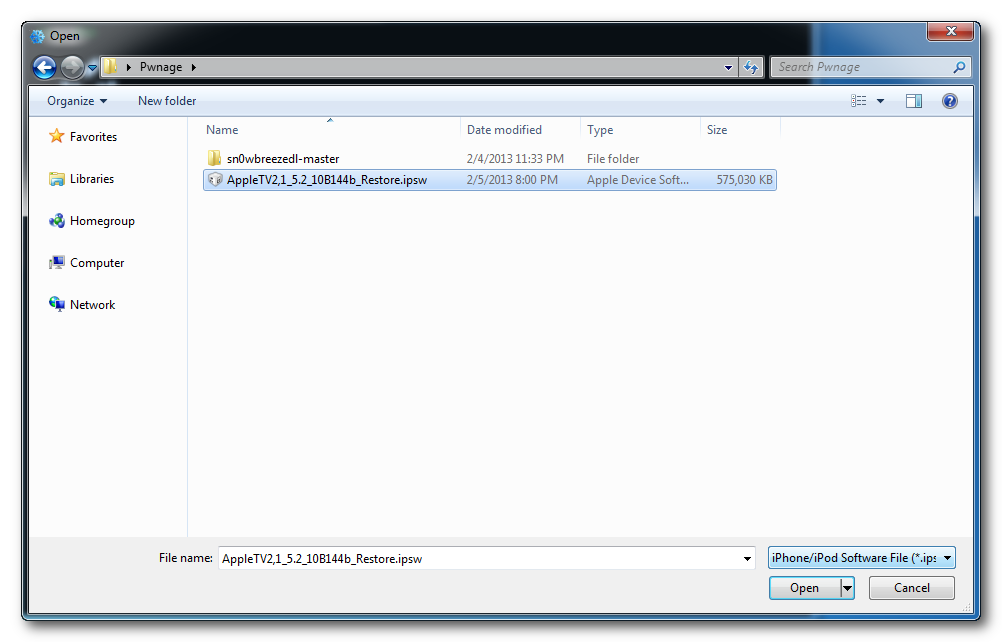Open the view options dropdown arrow
The image size is (1002, 642).
click(x=881, y=101)
